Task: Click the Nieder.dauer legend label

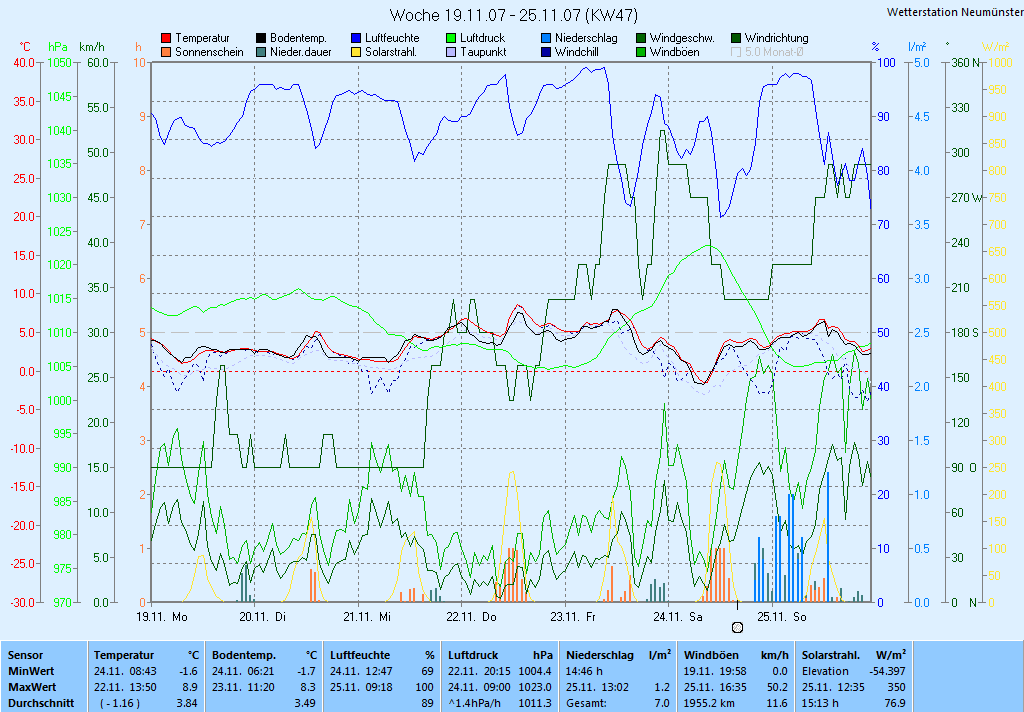Action: click(300, 52)
